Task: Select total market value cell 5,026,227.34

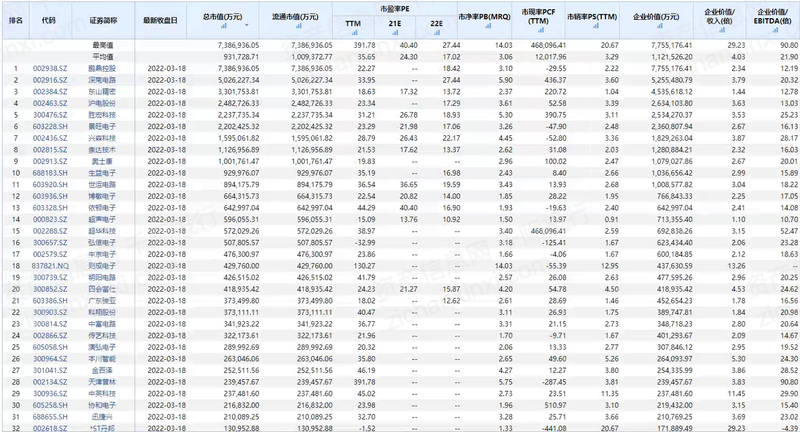Action: (238, 80)
